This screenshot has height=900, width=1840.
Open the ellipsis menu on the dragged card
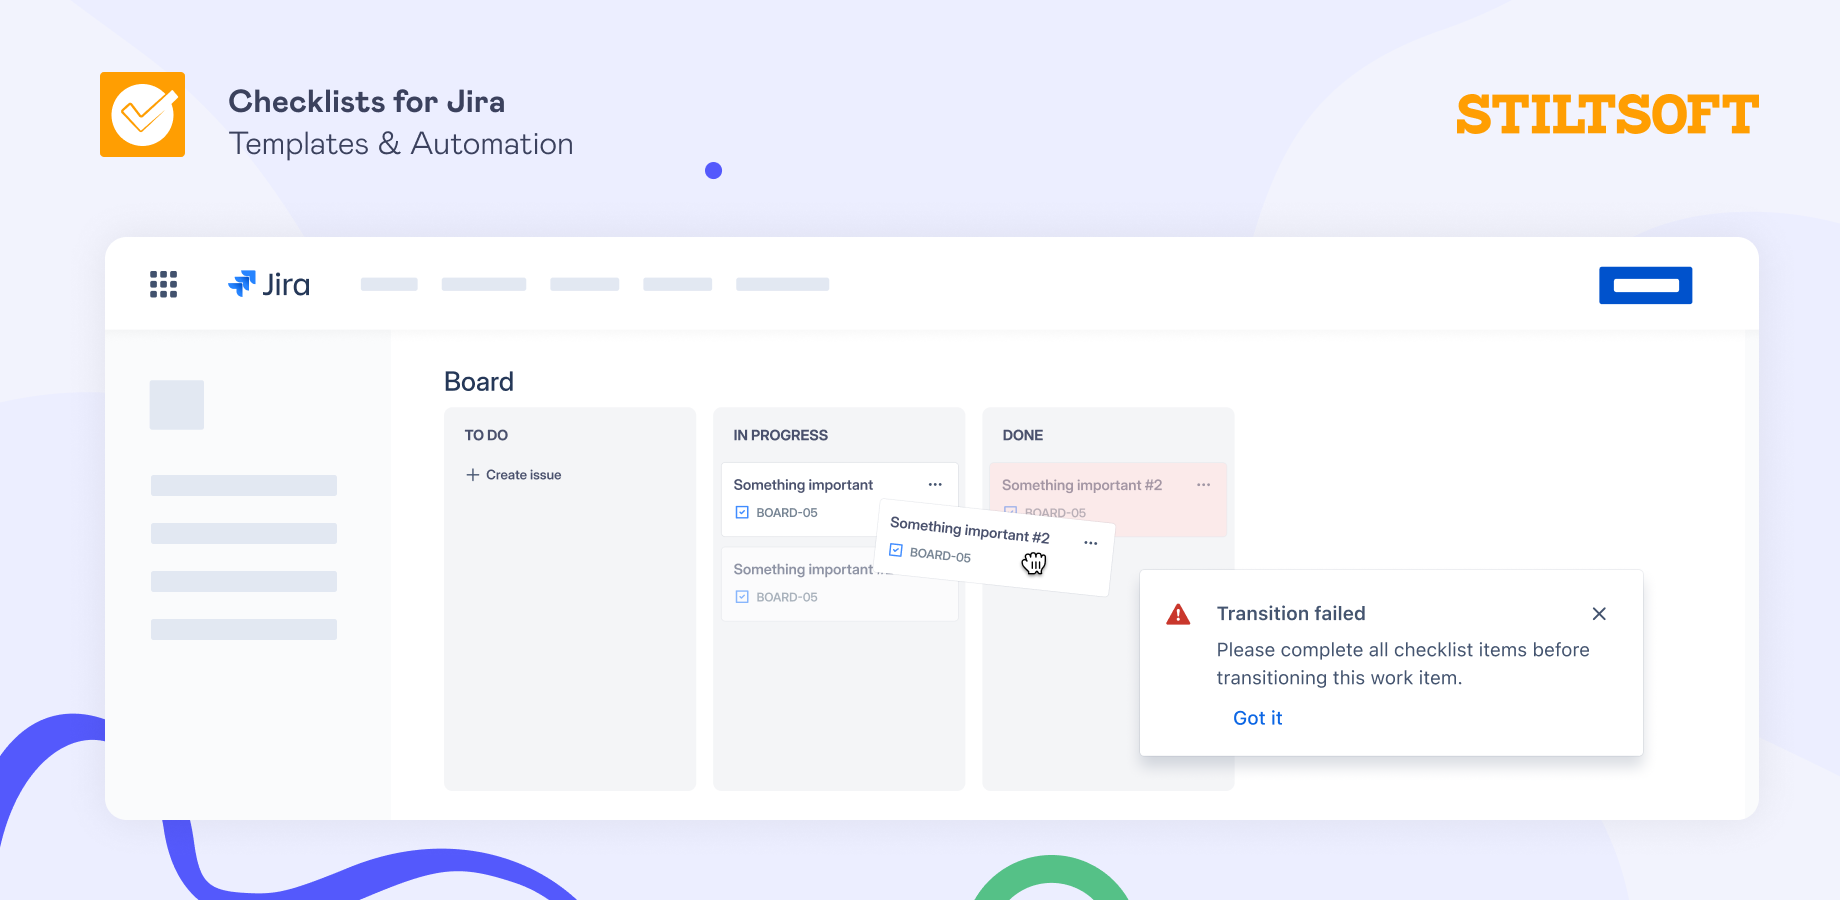coord(1091,542)
